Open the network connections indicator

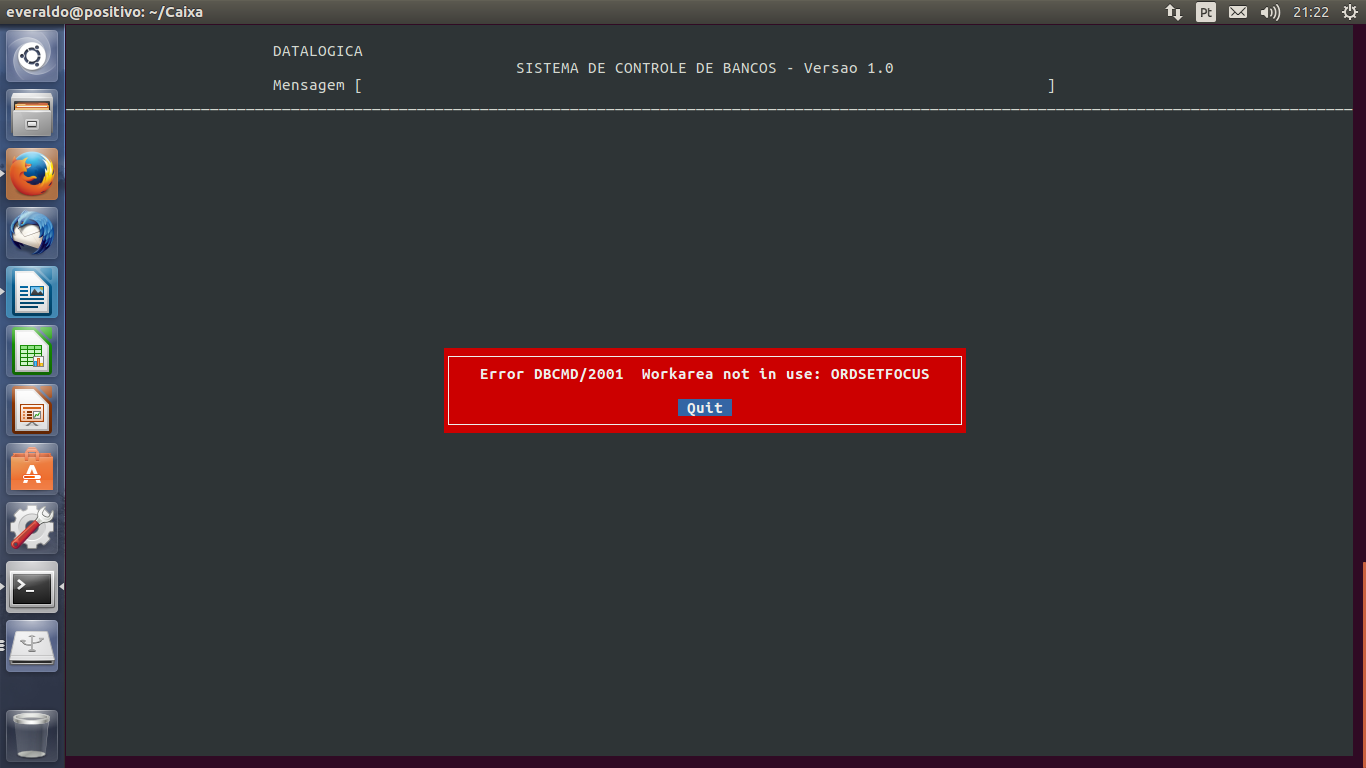(1174, 12)
